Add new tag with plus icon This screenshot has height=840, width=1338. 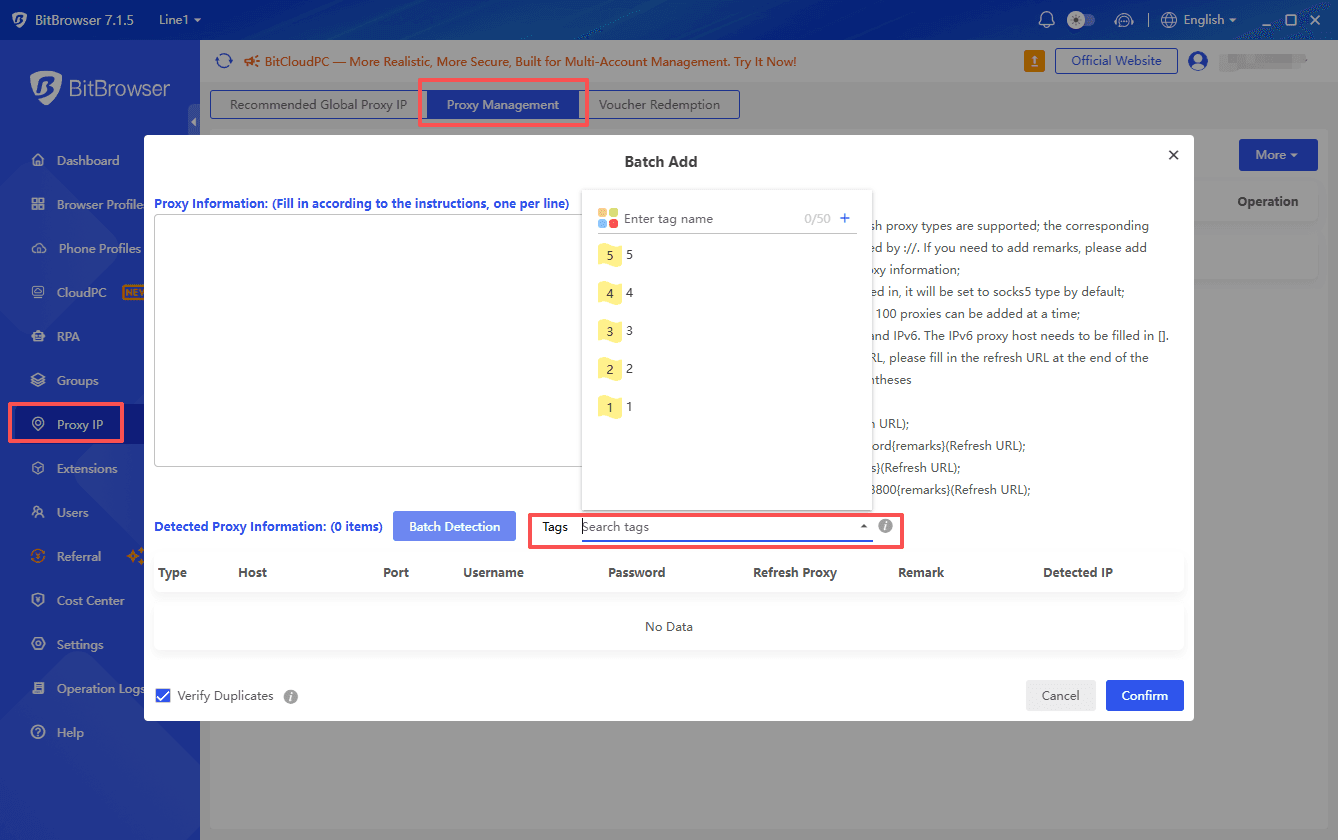tap(845, 218)
